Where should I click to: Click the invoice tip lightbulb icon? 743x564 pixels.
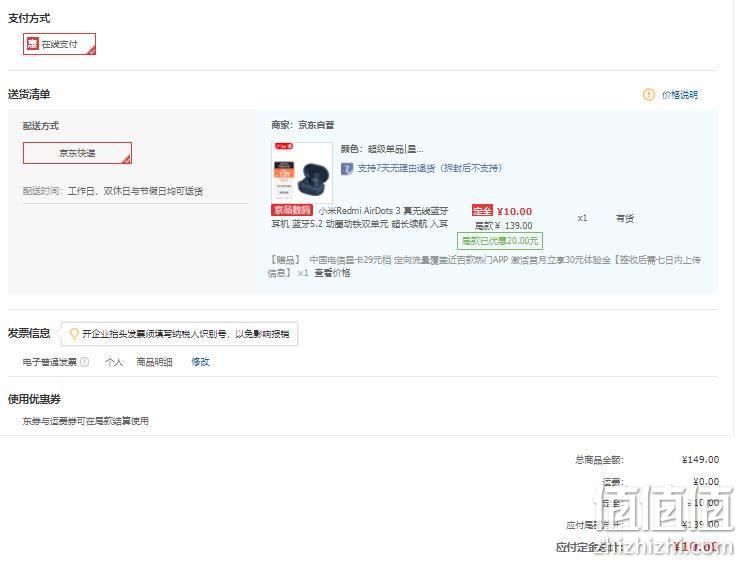74,334
